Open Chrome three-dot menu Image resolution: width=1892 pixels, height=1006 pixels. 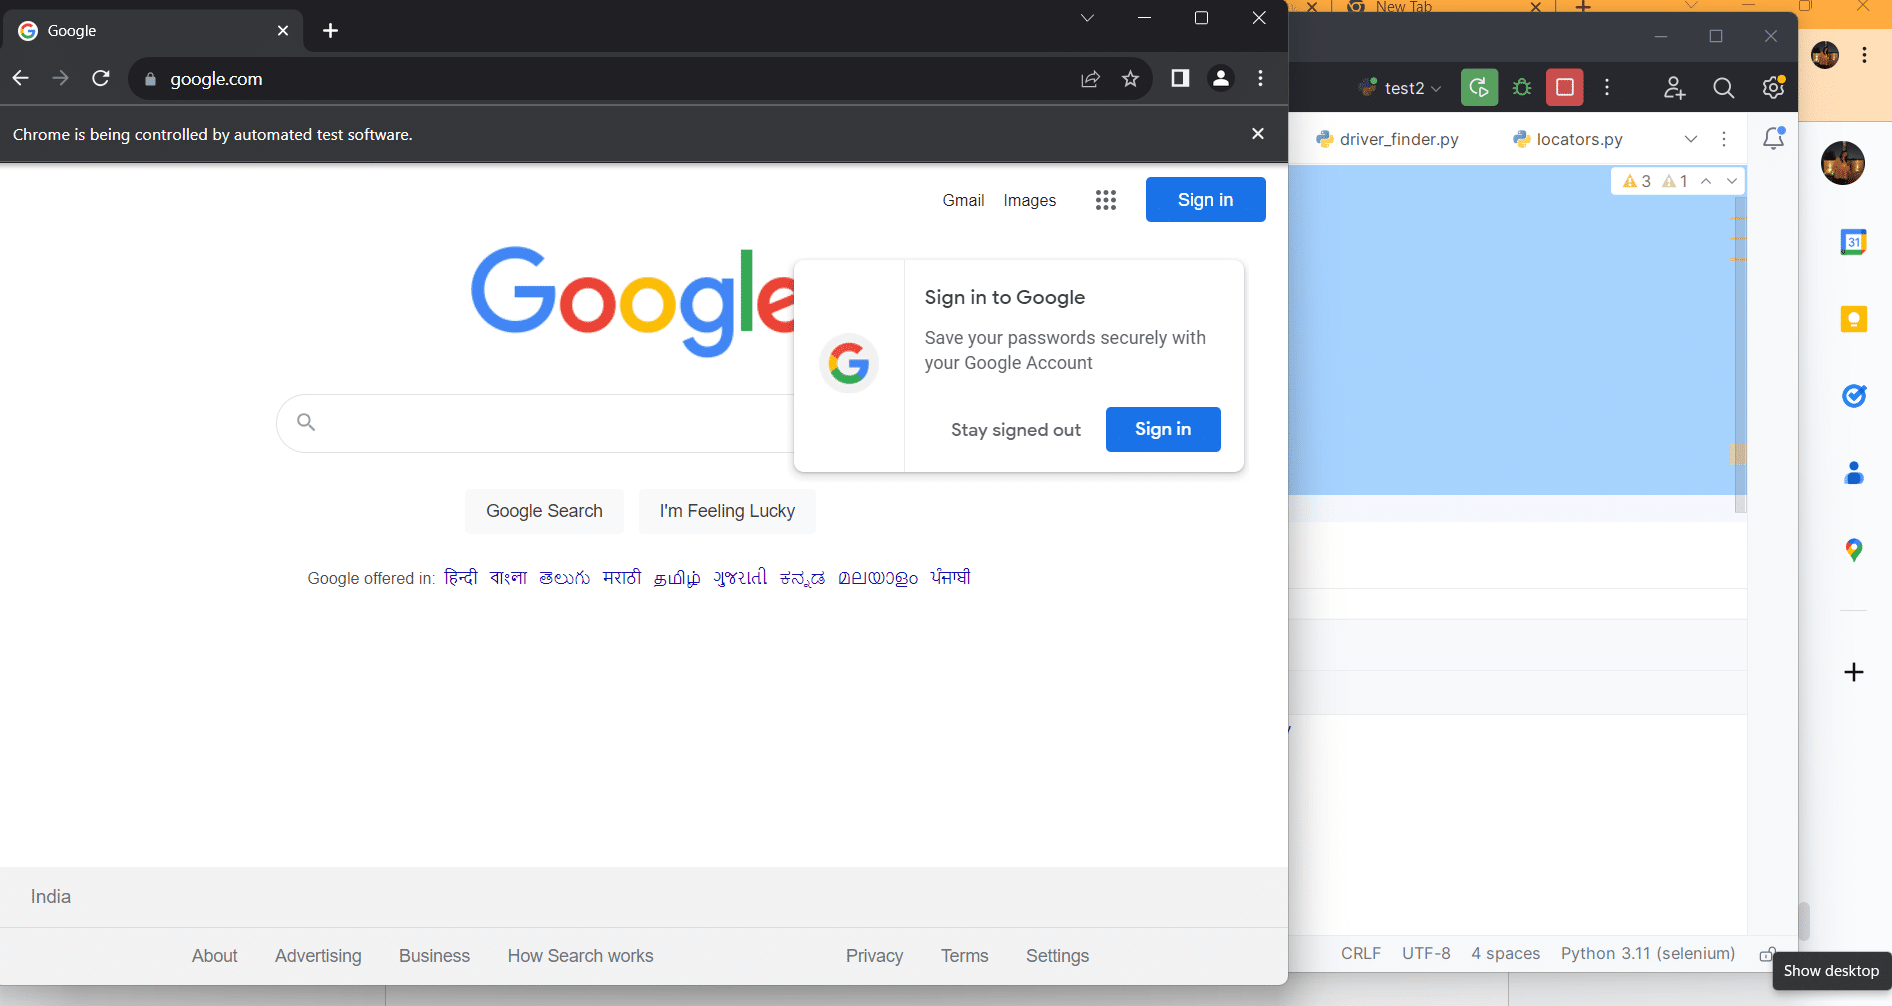pyautogui.click(x=1261, y=78)
